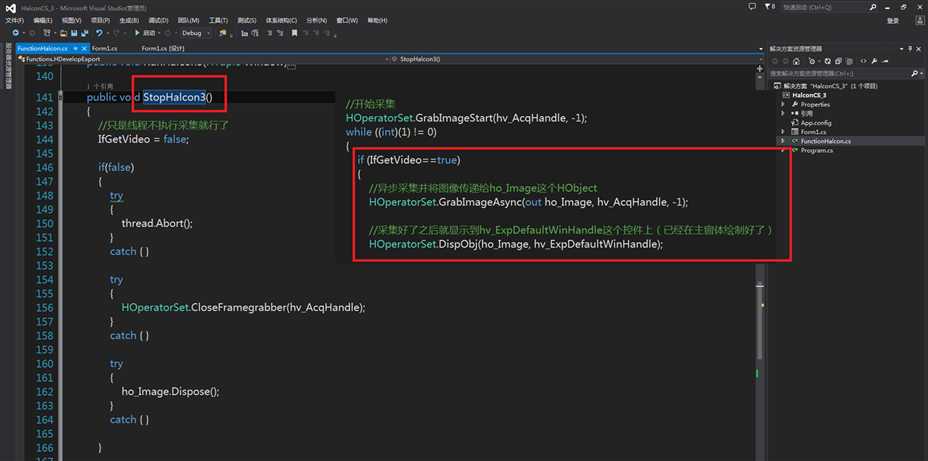
Task: Switch to the Form1.cs [设计] tab
Action: coord(163,49)
